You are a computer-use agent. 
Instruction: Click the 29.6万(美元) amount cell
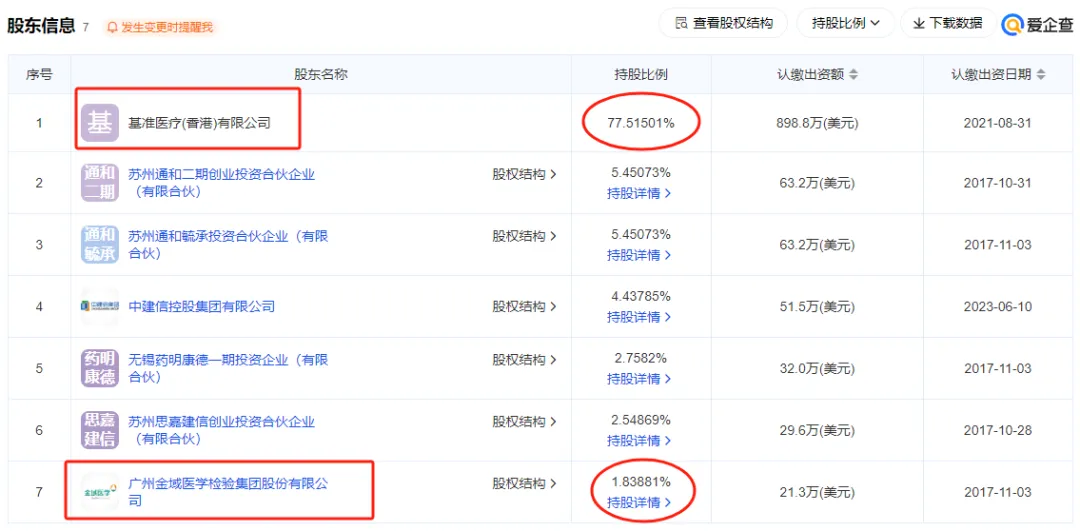tap(818, 430)
